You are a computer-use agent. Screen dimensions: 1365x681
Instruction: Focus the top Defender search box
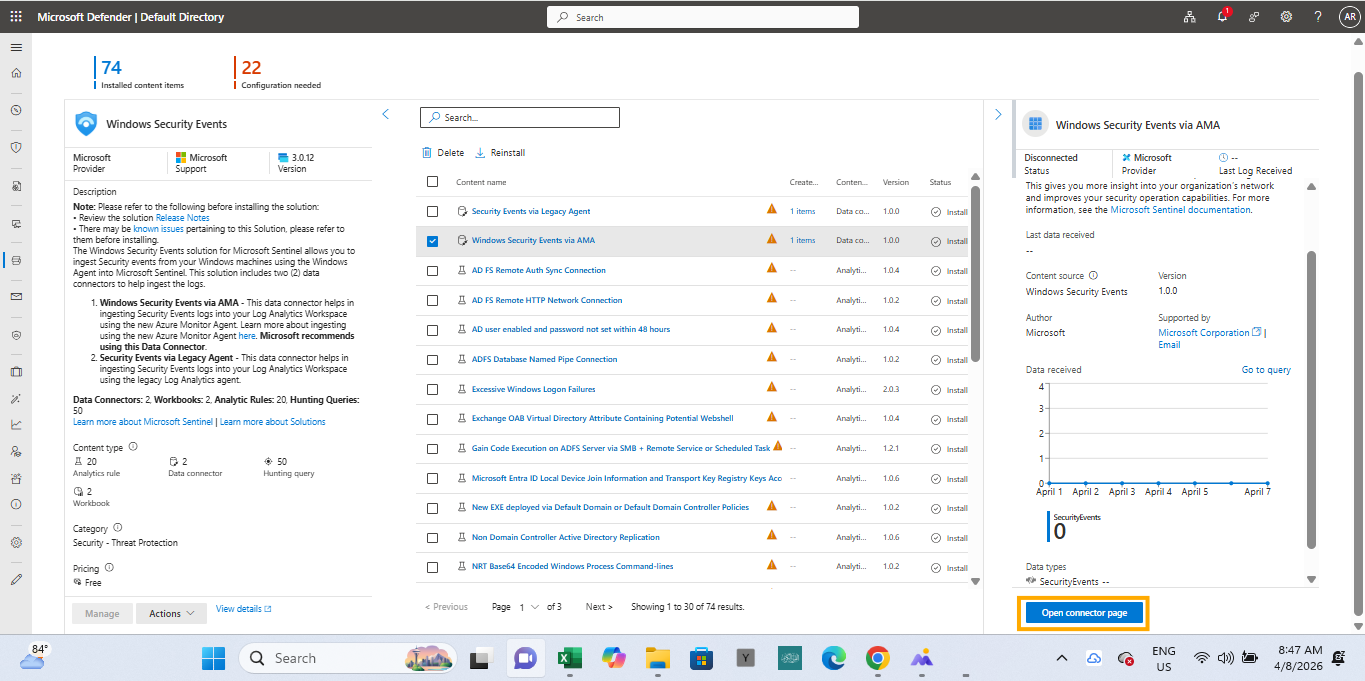click(703, 17)
